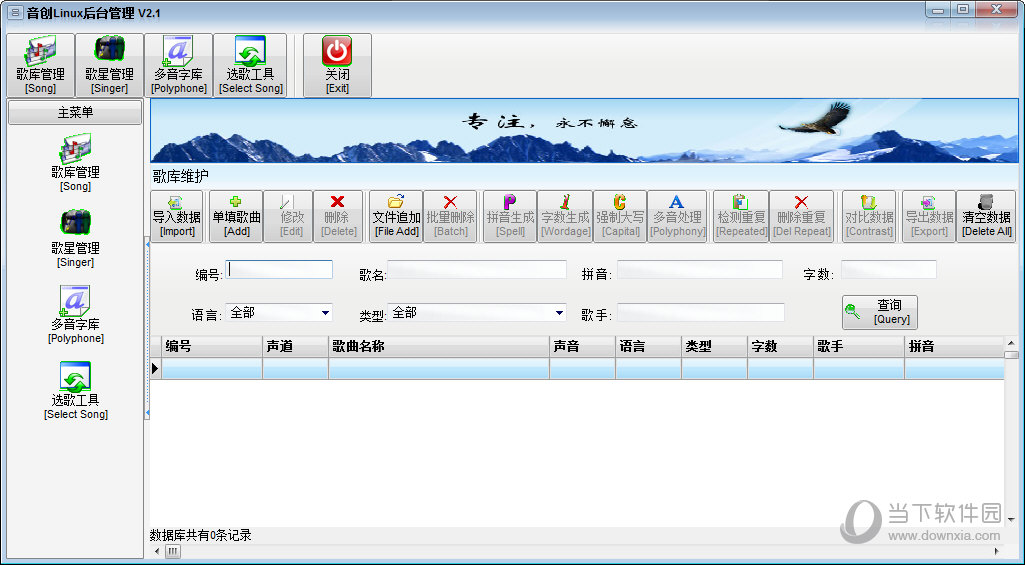This screenshot has width=1025, height=565.
Task: Open Singer management in left sidebar
Action: pos(75,239)
